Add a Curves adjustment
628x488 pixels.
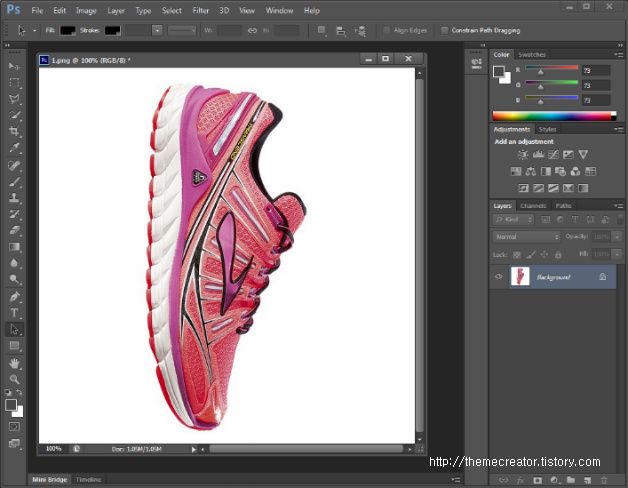553,155
